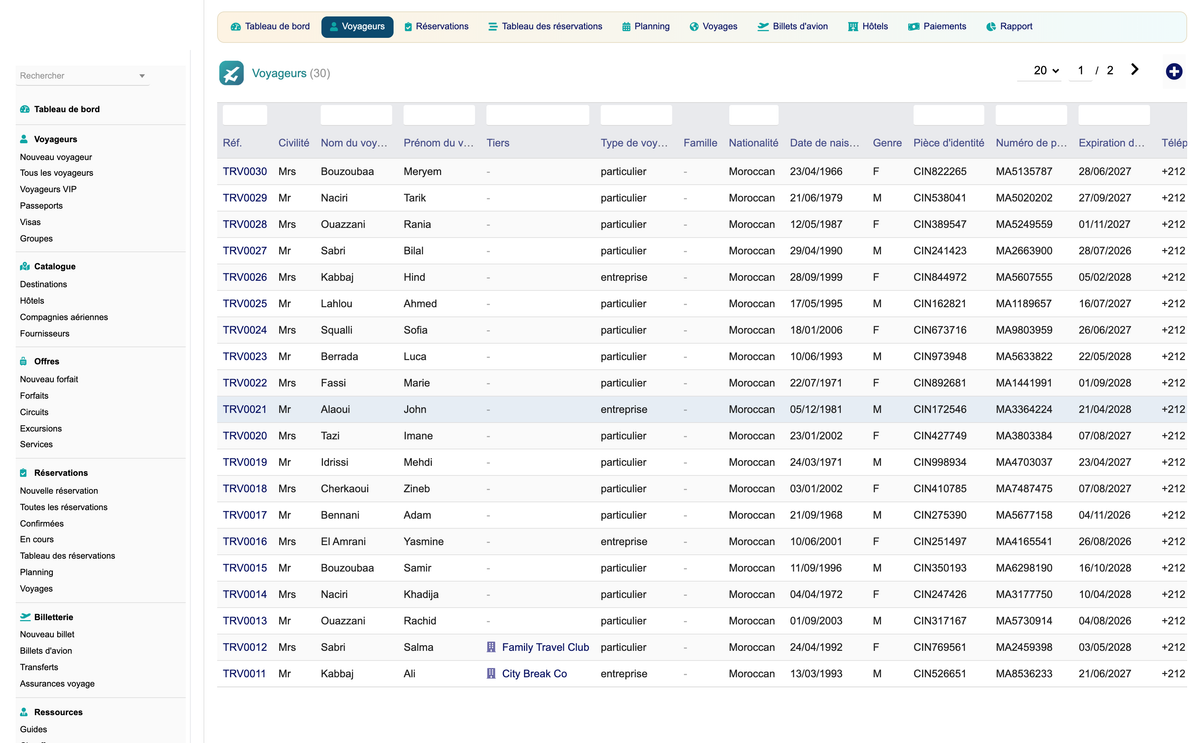This screenshot has width=1200, height=743.
Task: Click the Réf. column filter field
Action: [245, 115]
